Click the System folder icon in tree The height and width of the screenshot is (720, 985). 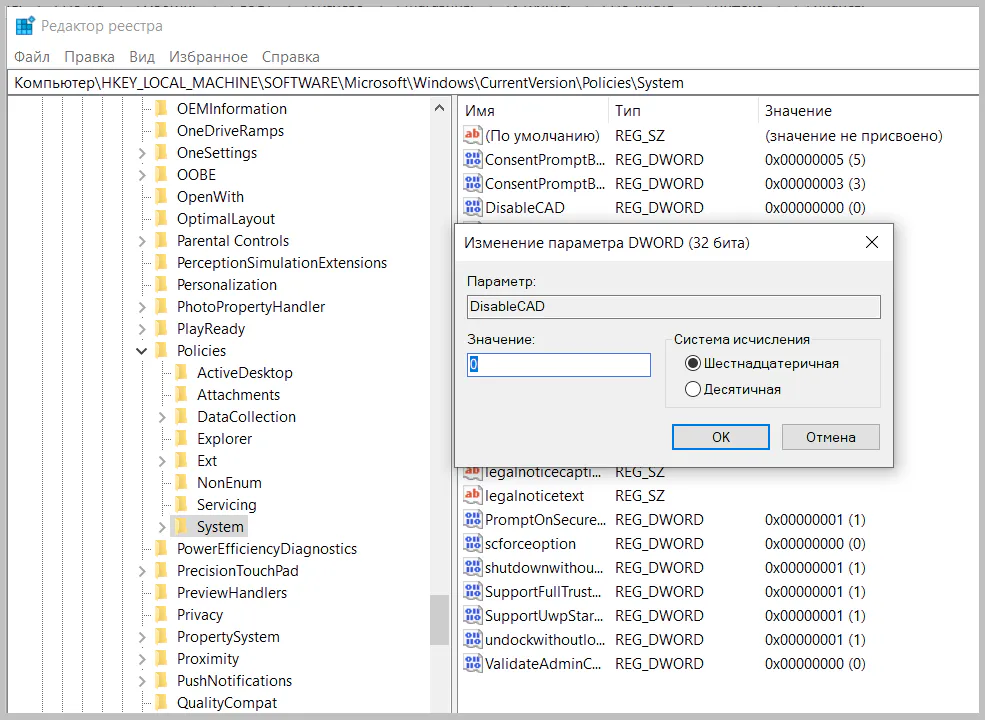[x=181, y=527]
